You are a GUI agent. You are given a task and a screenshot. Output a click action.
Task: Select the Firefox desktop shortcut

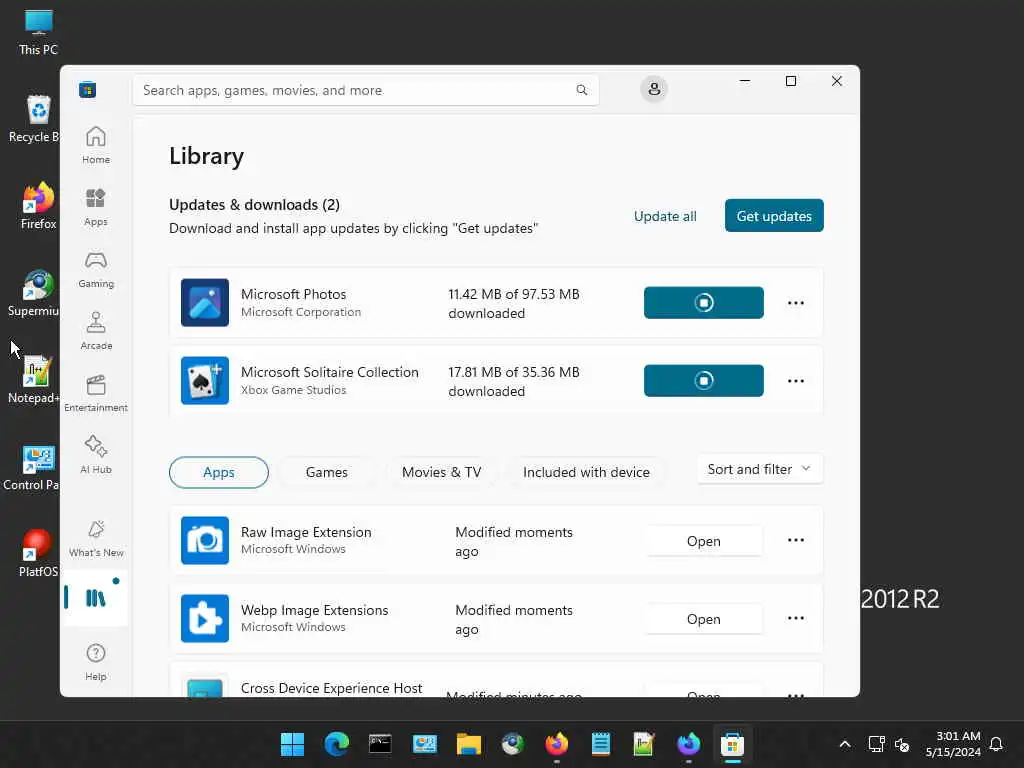tap(39, 206)
